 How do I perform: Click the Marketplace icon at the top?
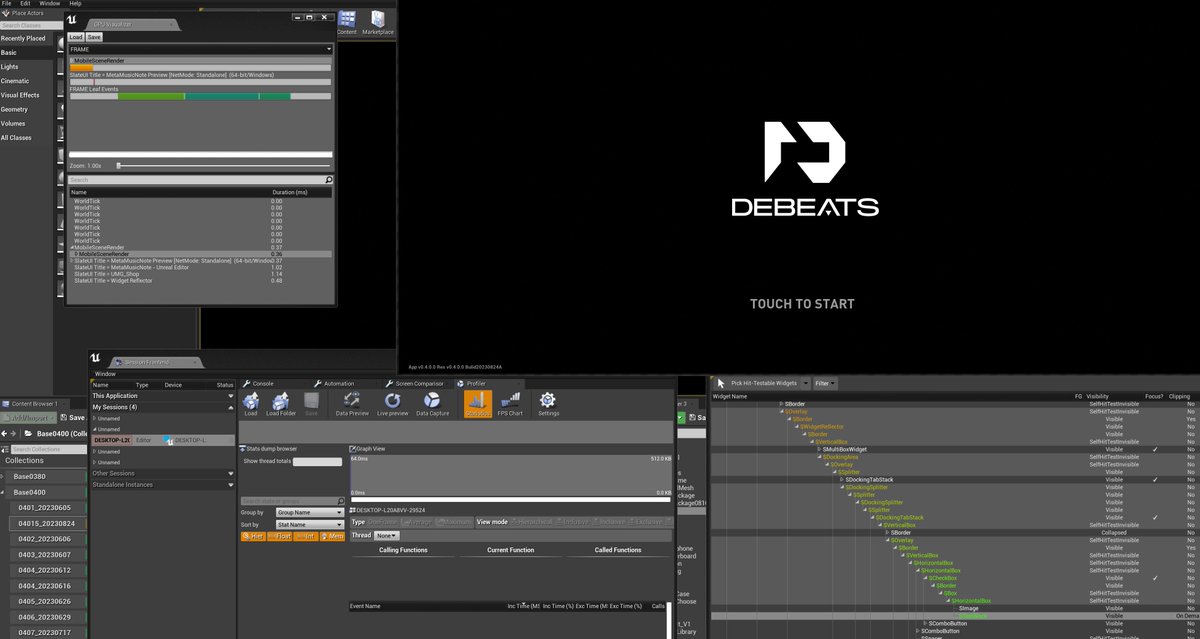point(376,20)
